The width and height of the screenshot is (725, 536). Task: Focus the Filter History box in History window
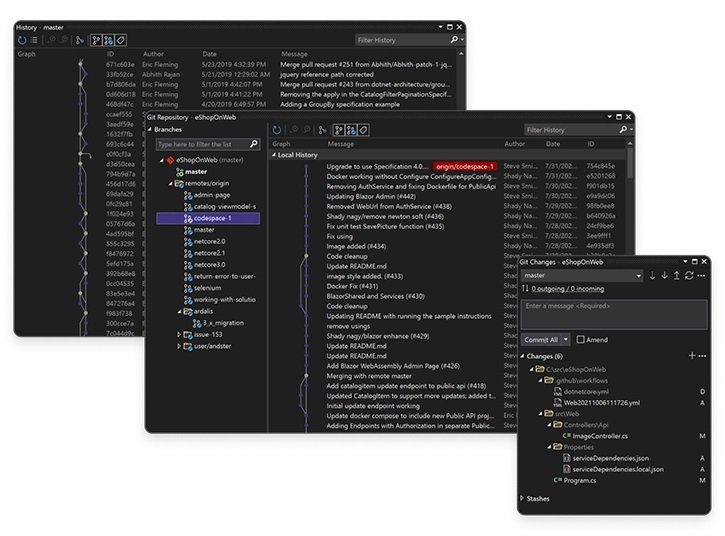point(402,40)
